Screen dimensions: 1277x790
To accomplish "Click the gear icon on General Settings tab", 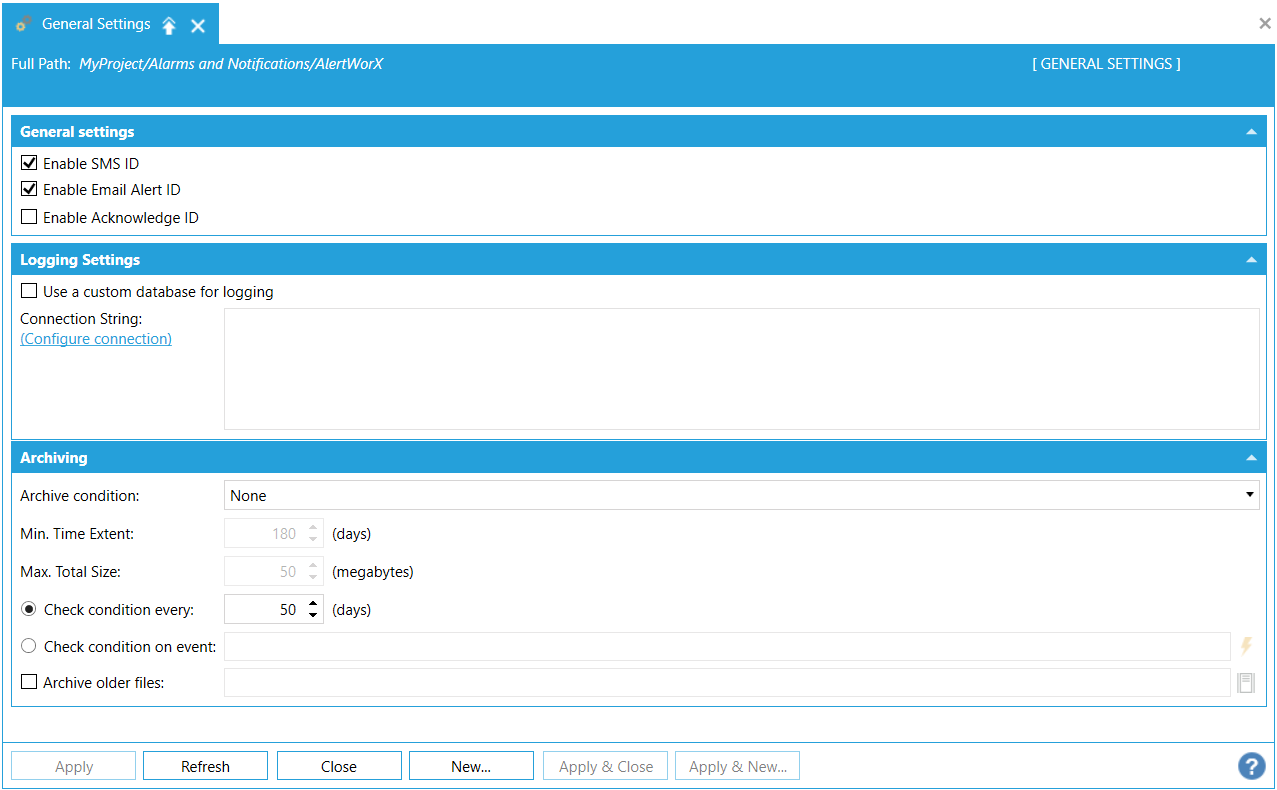I will (x=24, y=24).
